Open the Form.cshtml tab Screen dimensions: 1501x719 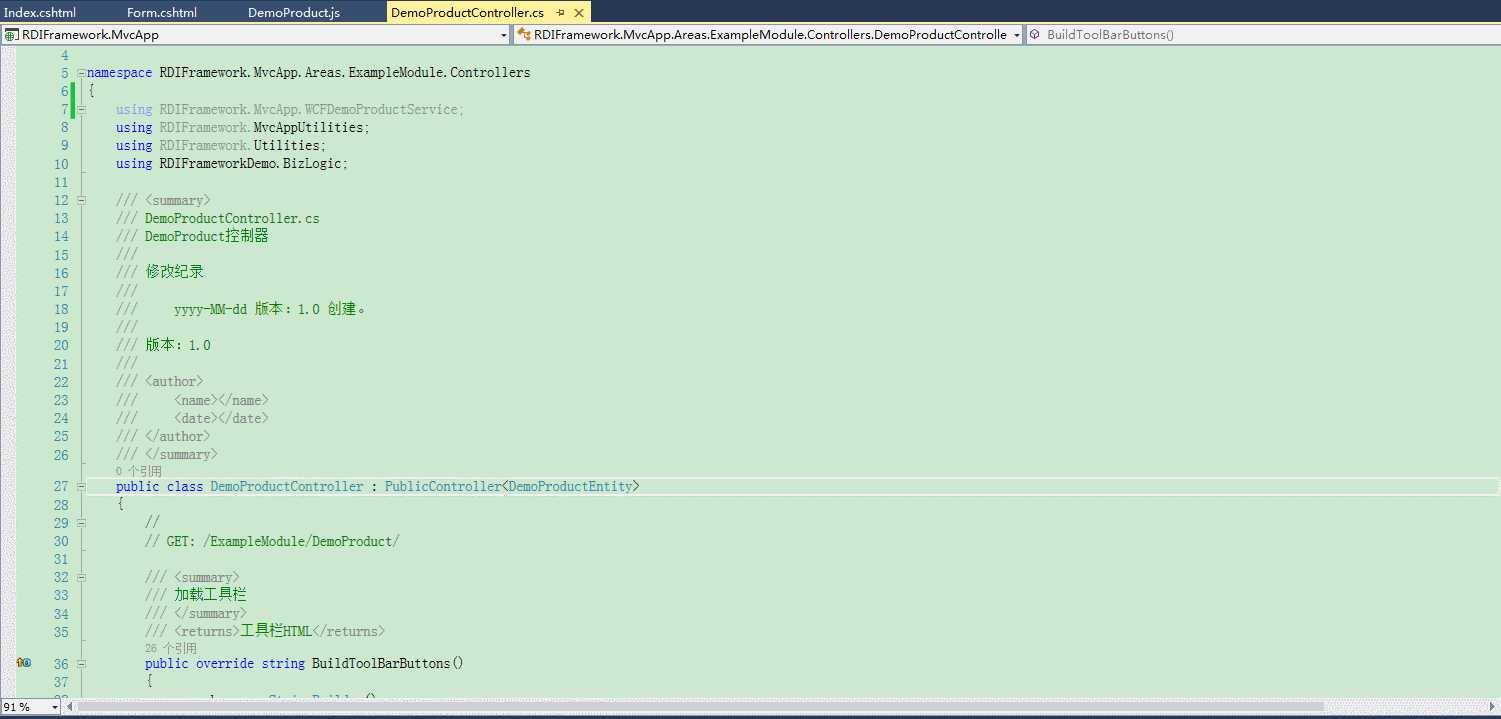point(162,12)
